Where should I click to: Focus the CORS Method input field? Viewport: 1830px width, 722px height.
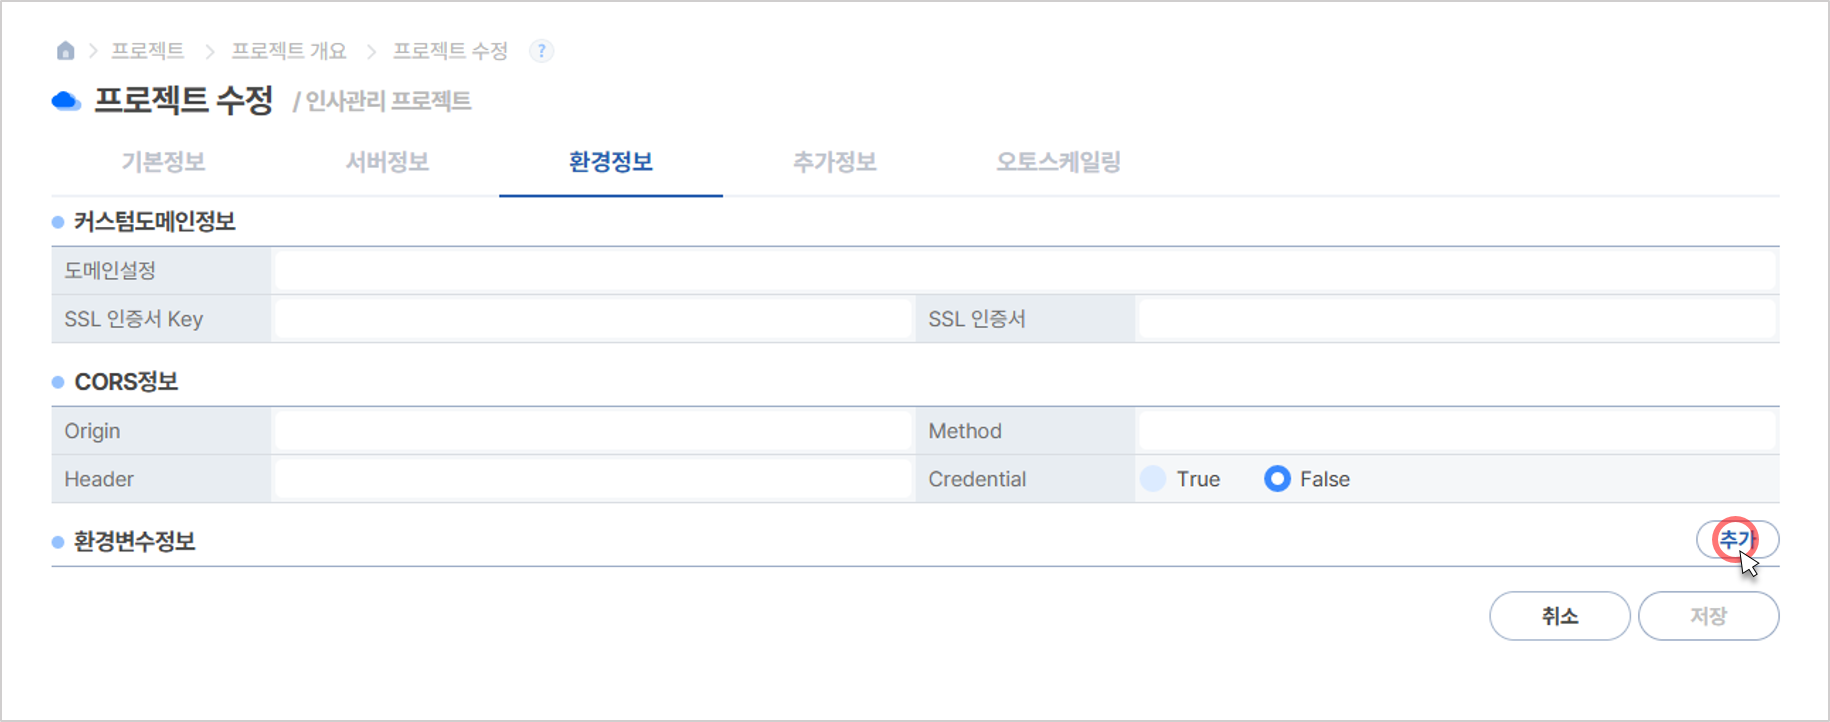[x=1457, y=431]
